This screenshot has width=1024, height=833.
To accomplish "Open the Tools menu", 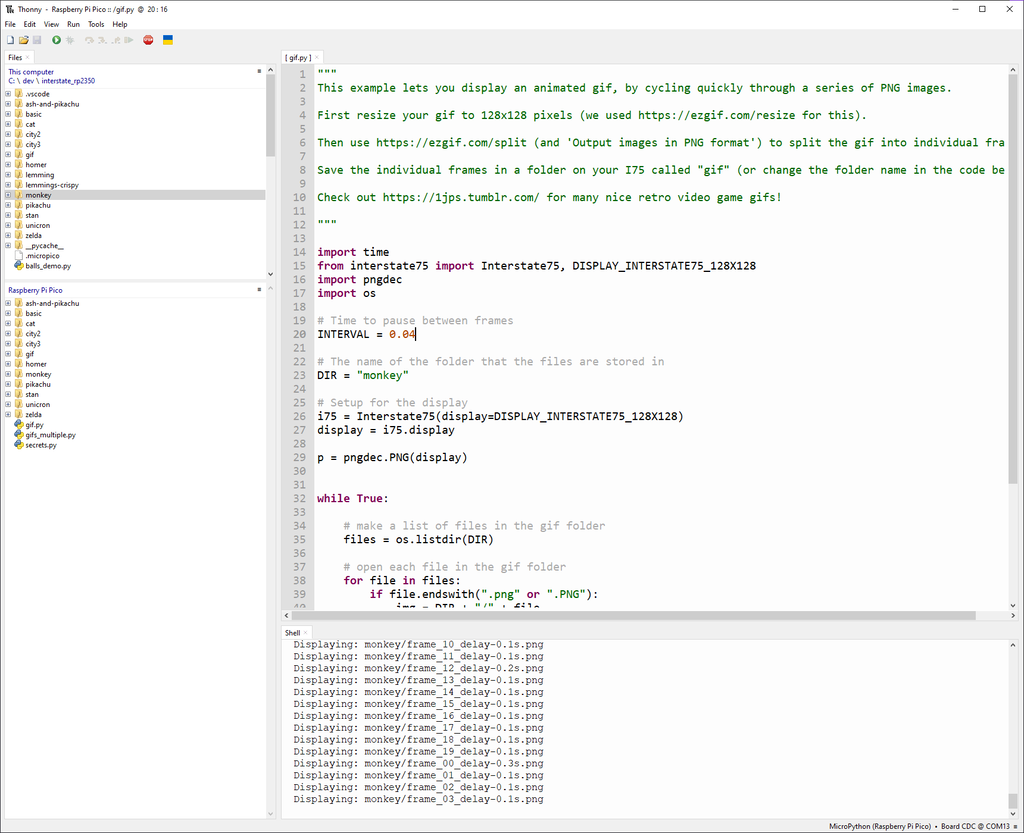I will point(96,24).
